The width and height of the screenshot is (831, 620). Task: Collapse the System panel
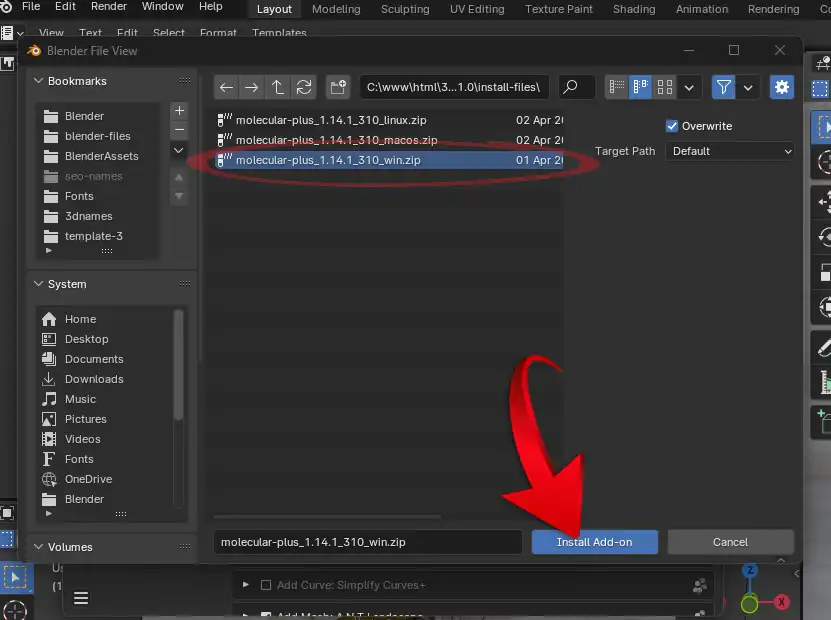38,284
